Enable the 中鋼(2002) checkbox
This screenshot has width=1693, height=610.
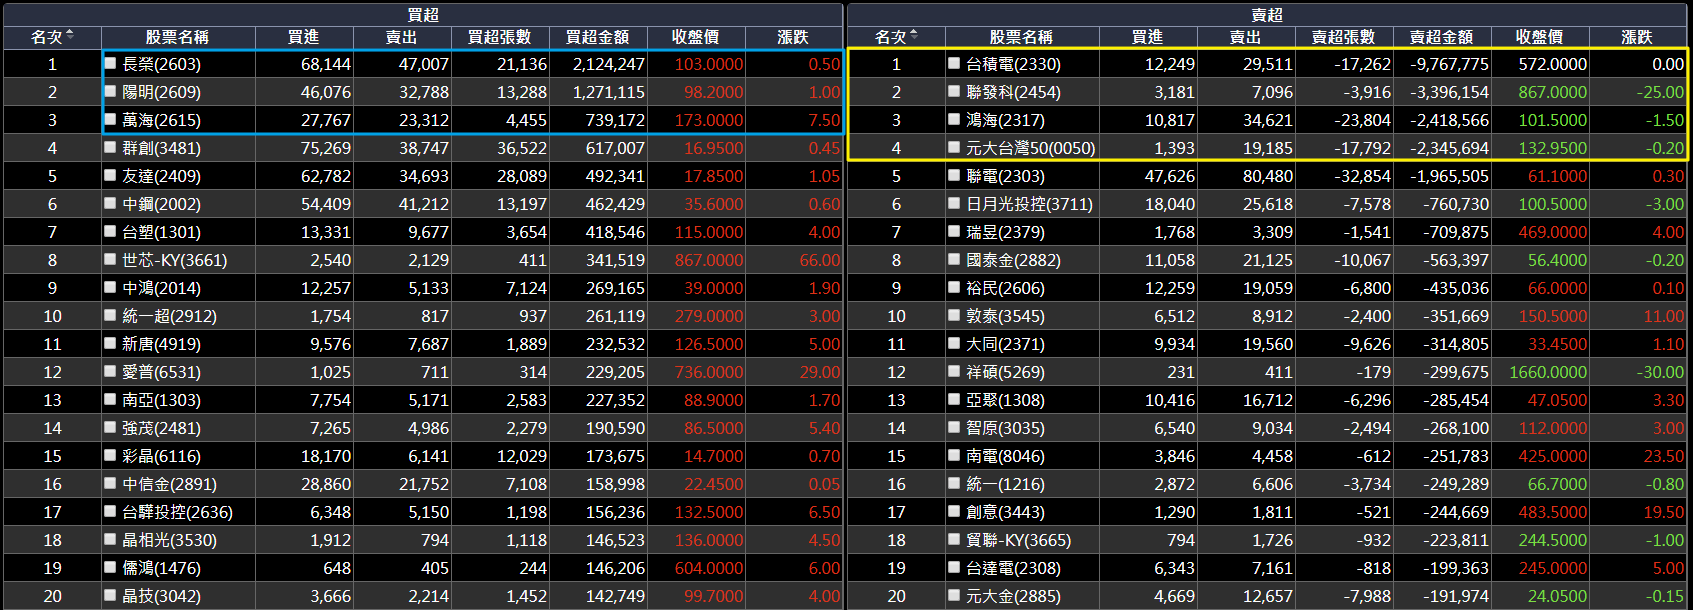click(x=111, y=203)
